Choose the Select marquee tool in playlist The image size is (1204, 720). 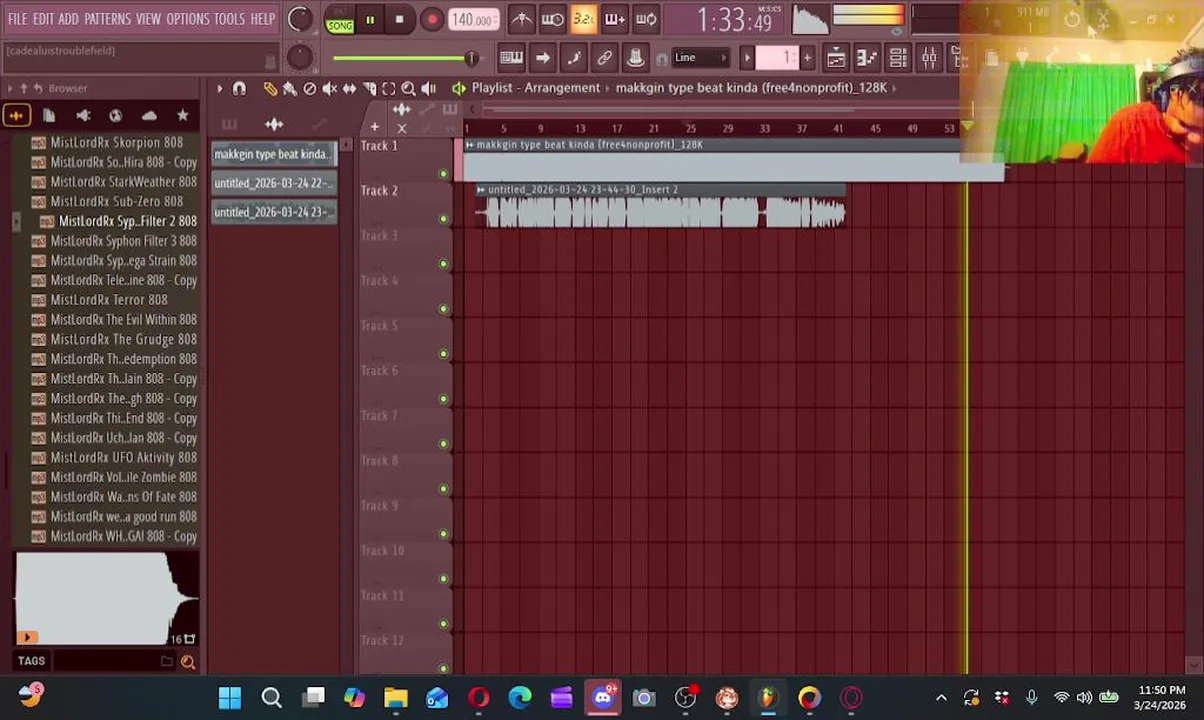(389, 89)
